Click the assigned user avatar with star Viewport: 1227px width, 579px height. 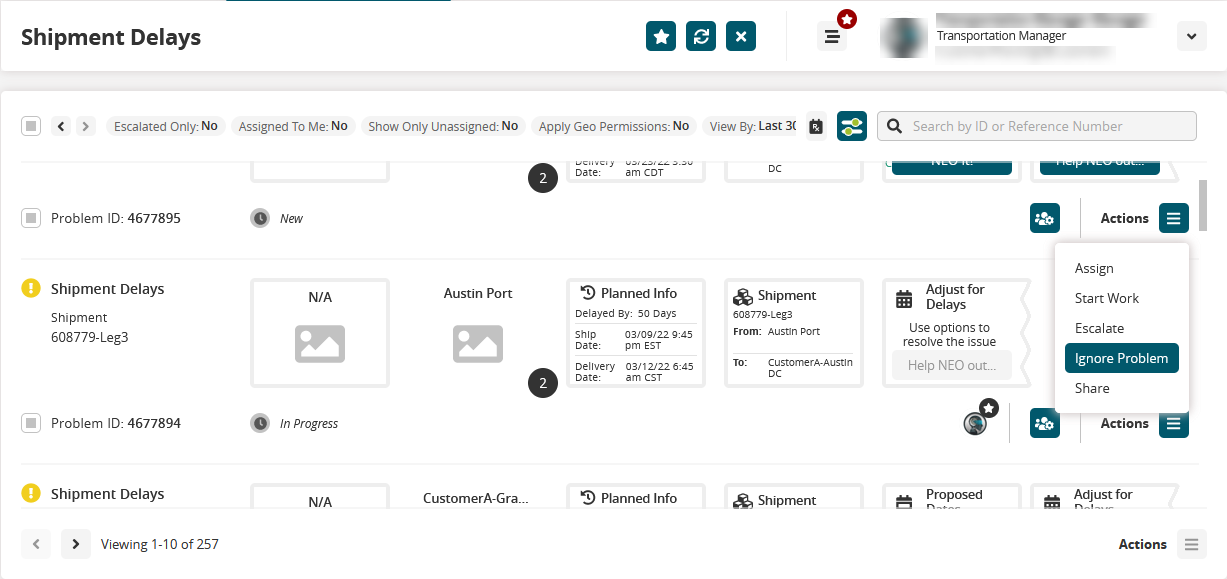pyautogui.click(x=976, y=423)
